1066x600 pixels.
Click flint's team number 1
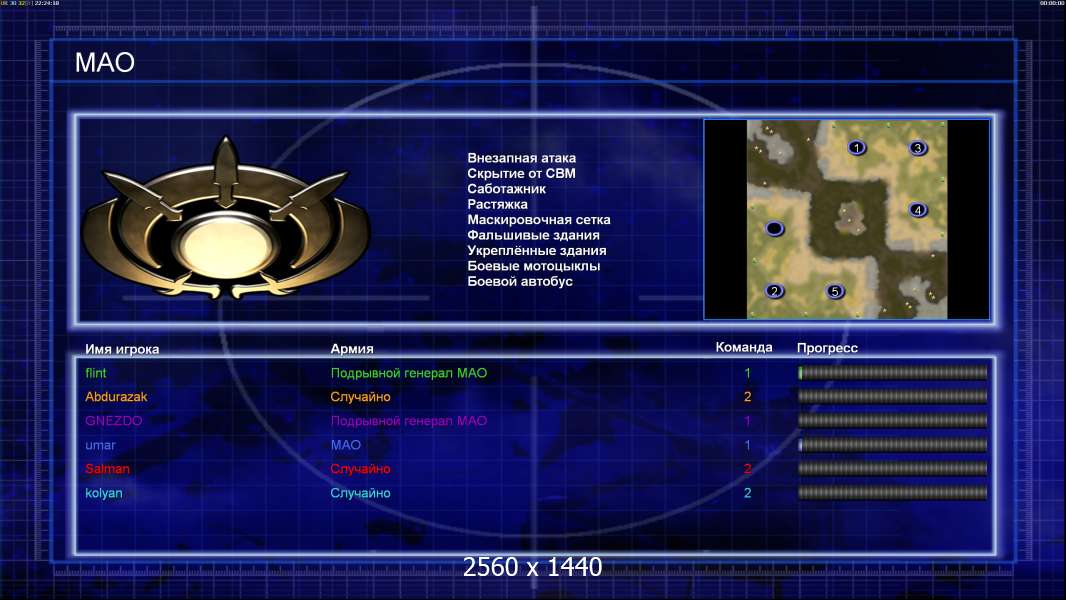pyautogui.click(x=747, y=373)
